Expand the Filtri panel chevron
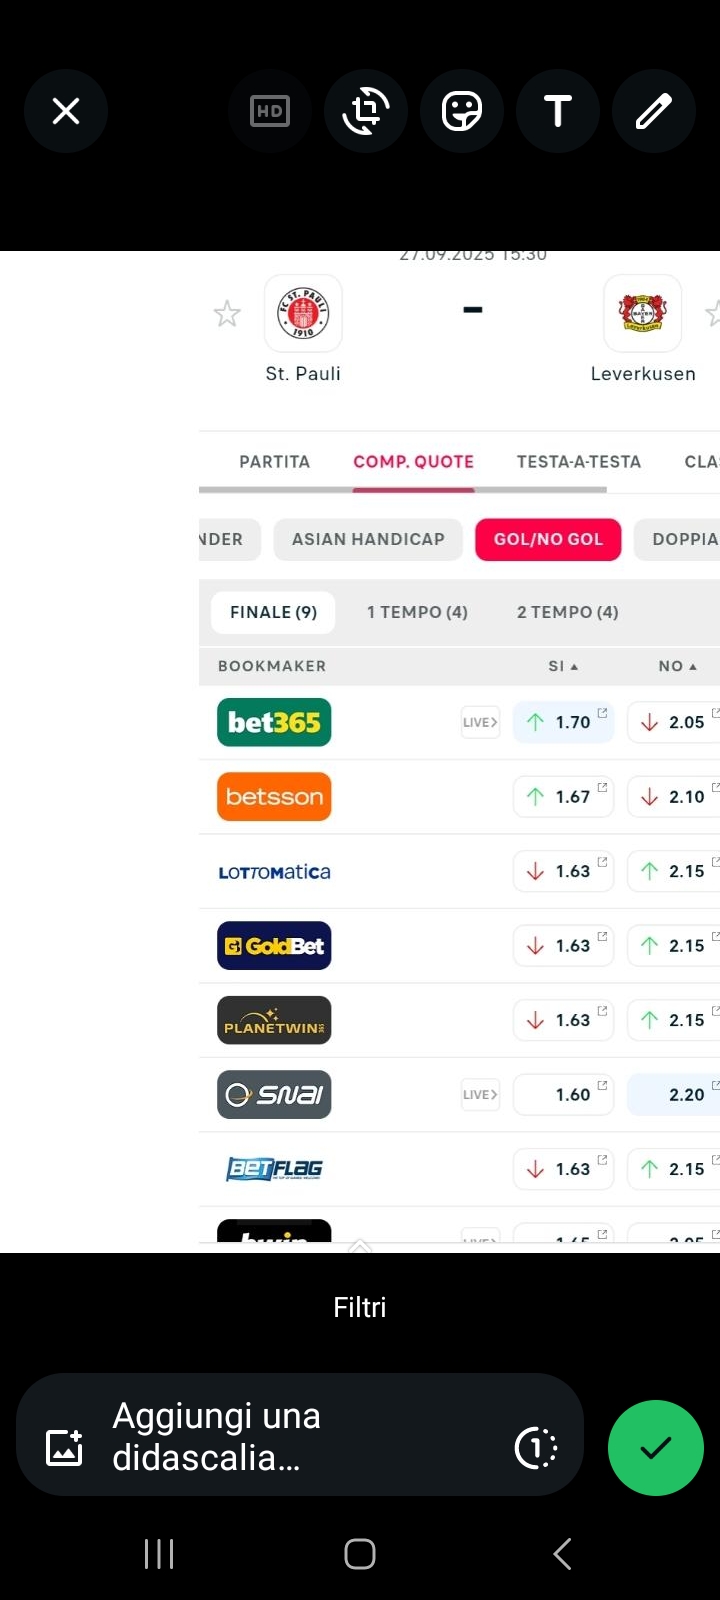Viewport: 720px width, 1600px height. pyautogui.click(x=360, y=1247)
